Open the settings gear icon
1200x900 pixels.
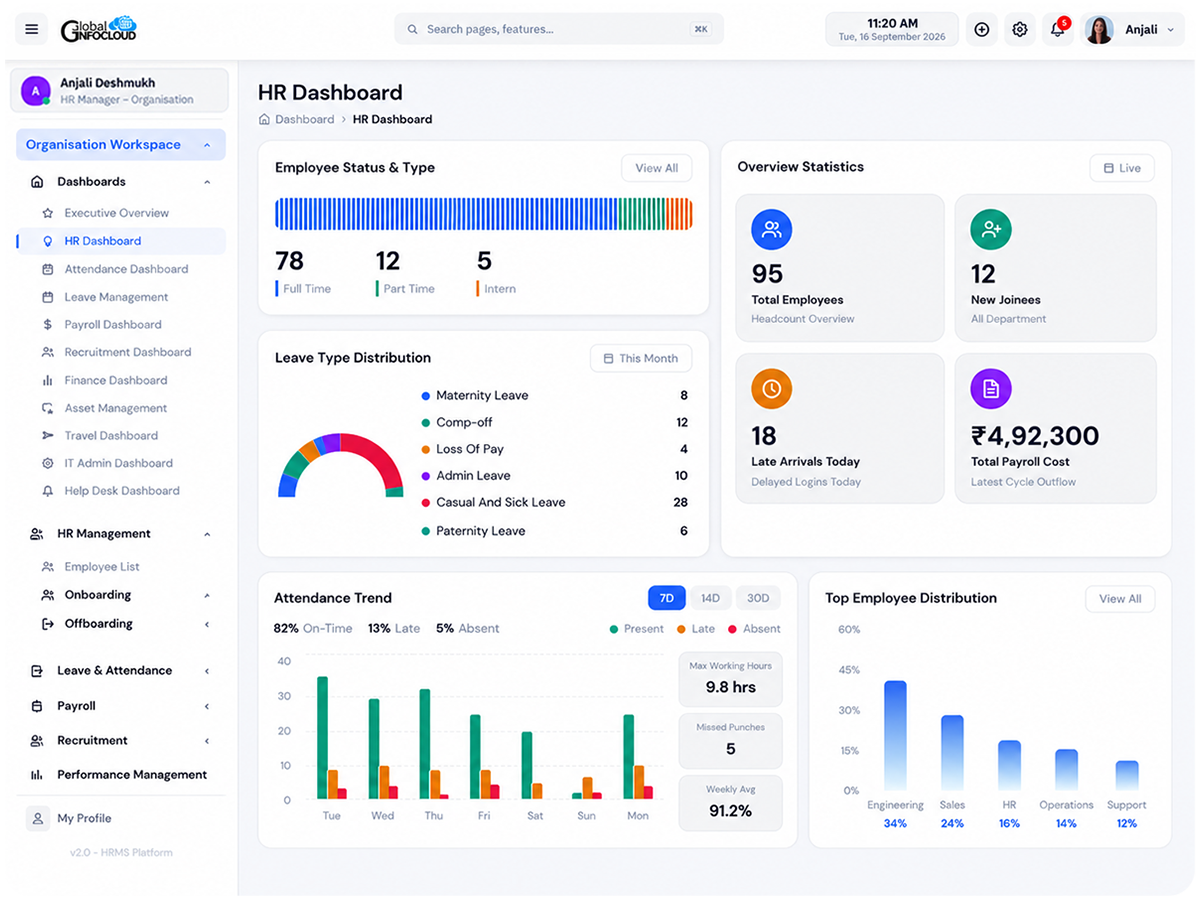coord(1020,30)
